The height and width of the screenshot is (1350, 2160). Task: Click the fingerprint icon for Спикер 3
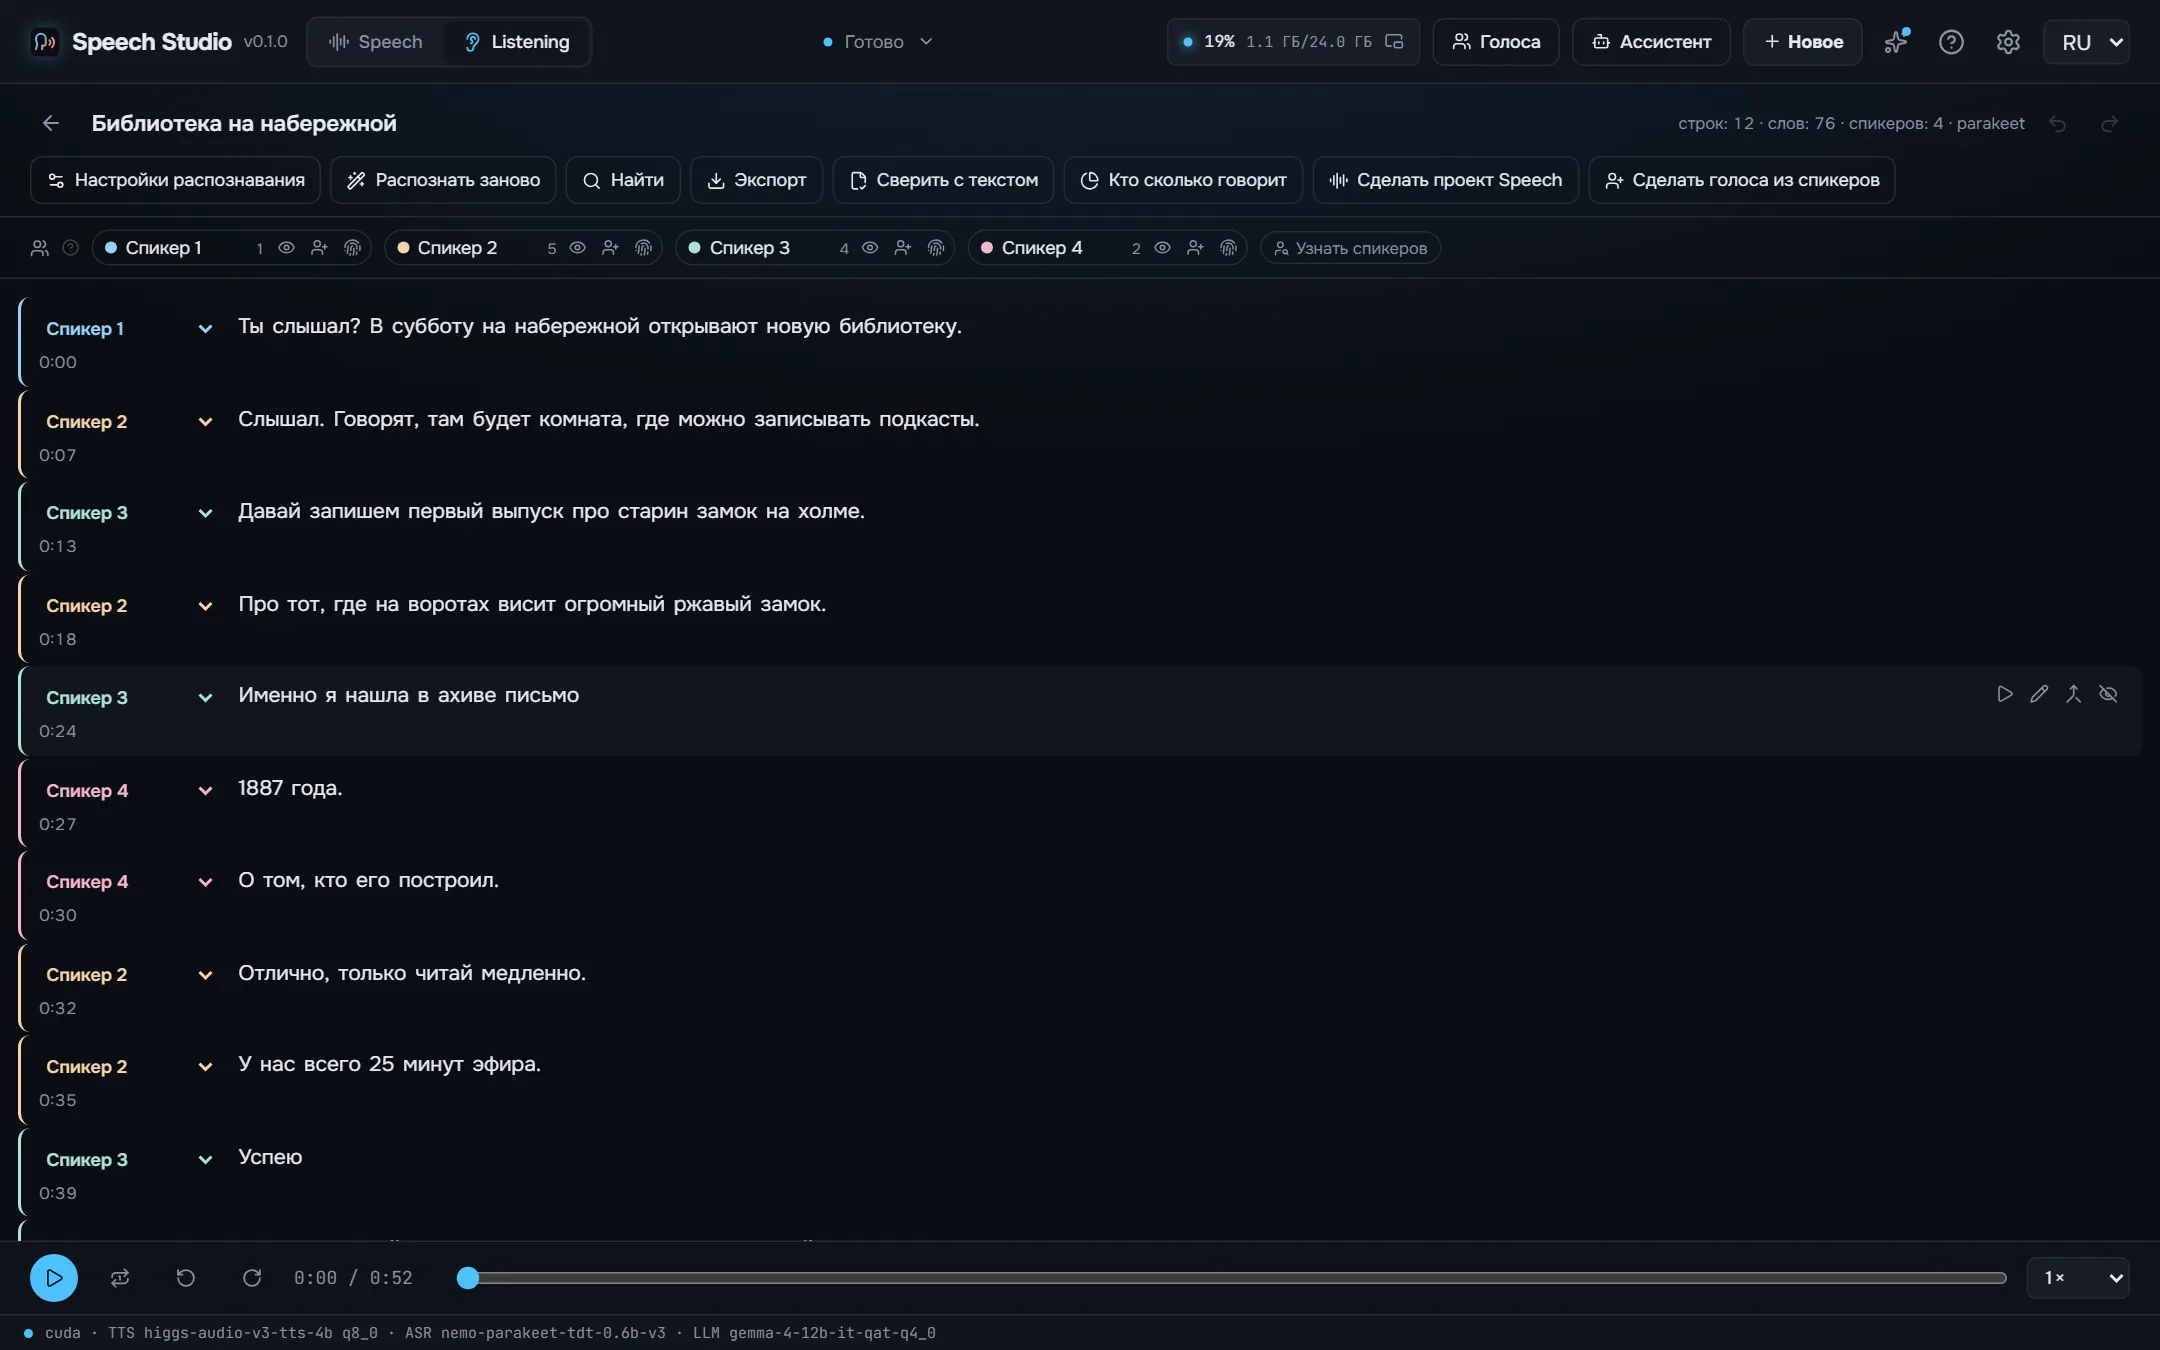click(x=936, y=248)
